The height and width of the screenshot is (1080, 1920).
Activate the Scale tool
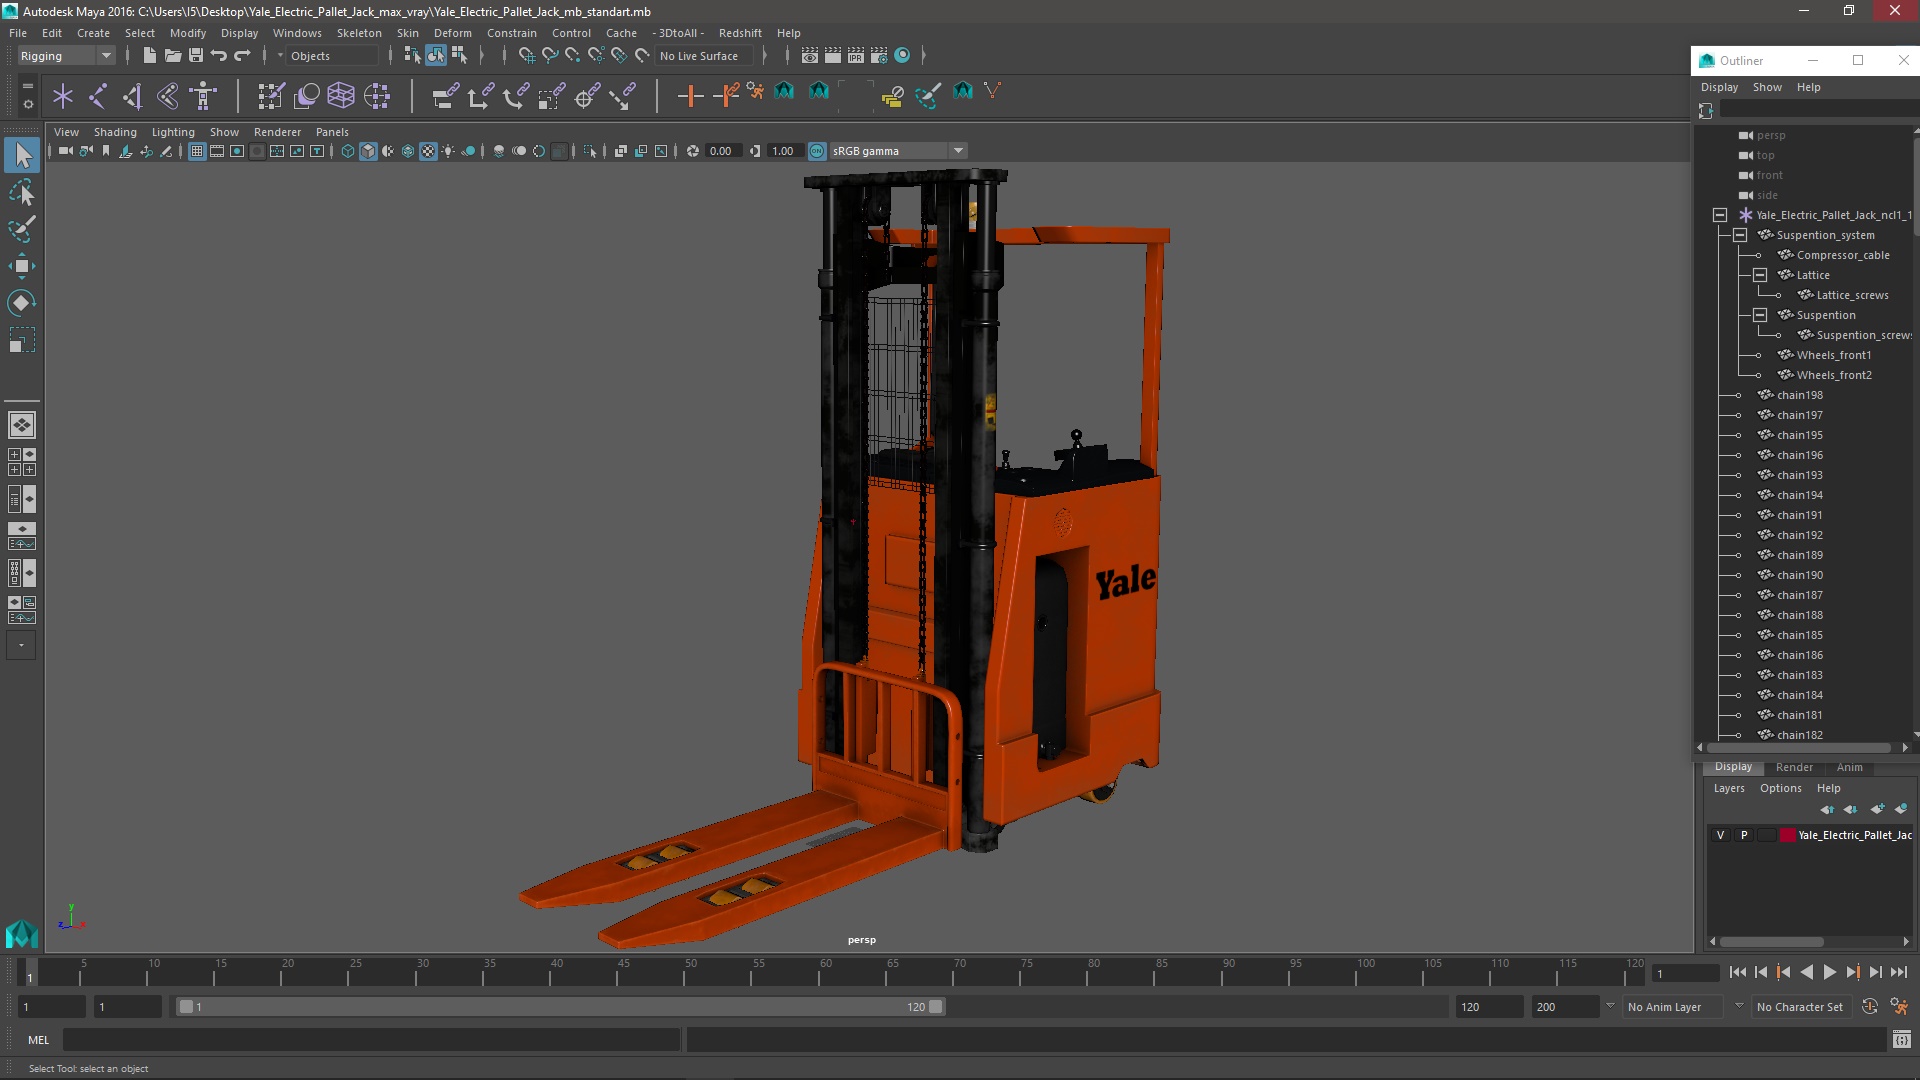click(22, 340)
